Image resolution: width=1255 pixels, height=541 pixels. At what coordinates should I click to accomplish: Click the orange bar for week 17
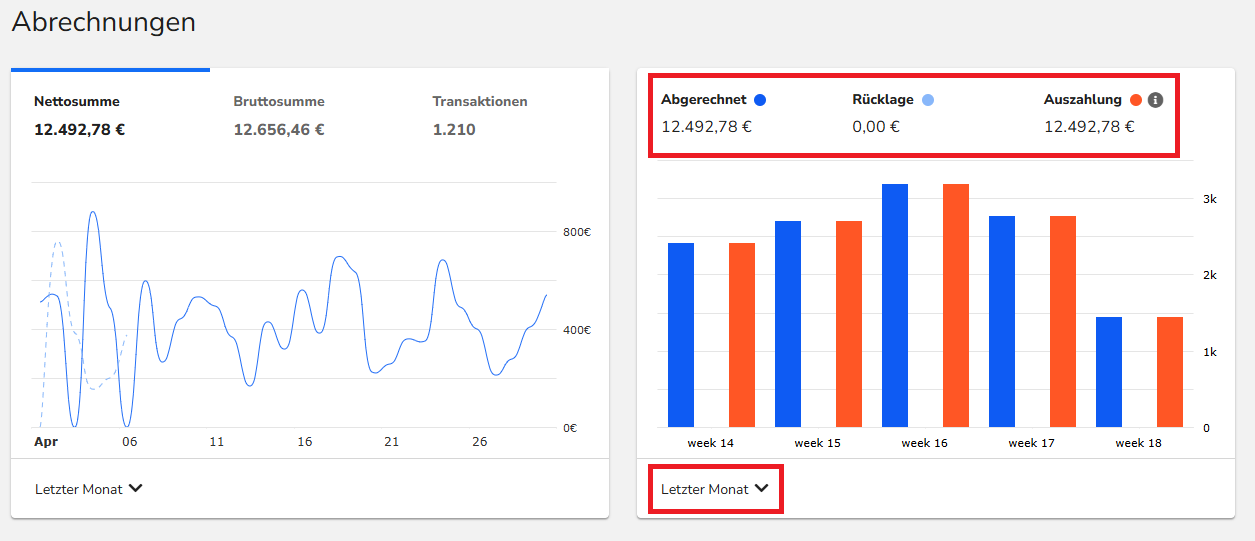[x=1063, y=321]
